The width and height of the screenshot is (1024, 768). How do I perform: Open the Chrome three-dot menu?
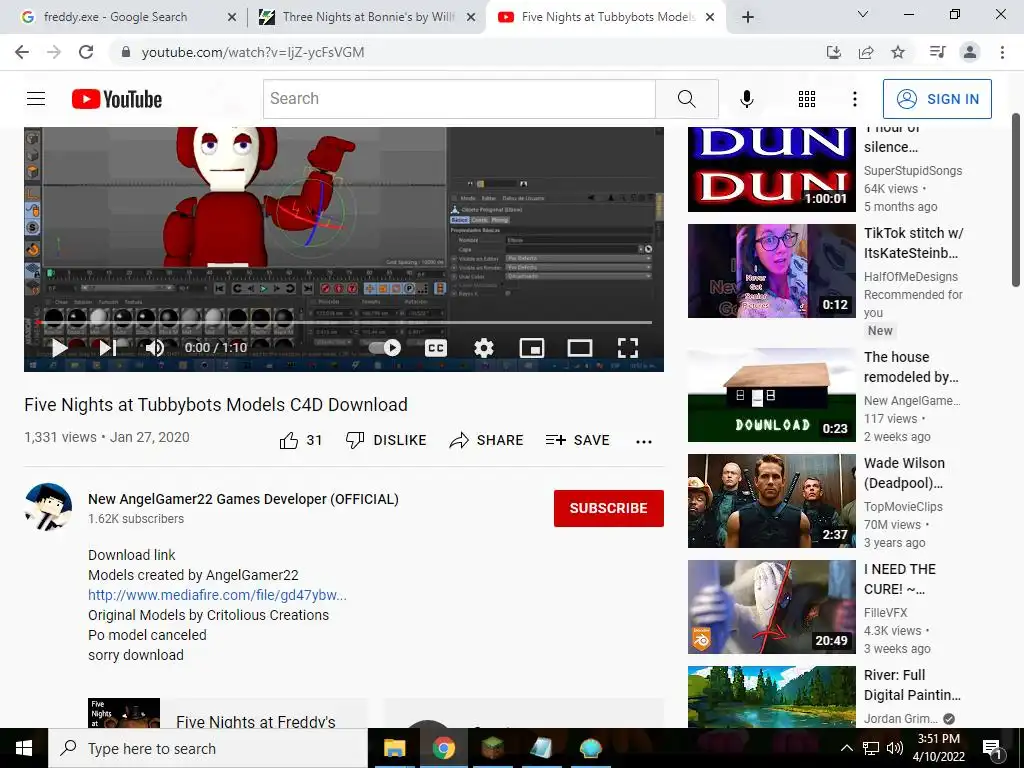(1002, 52)
